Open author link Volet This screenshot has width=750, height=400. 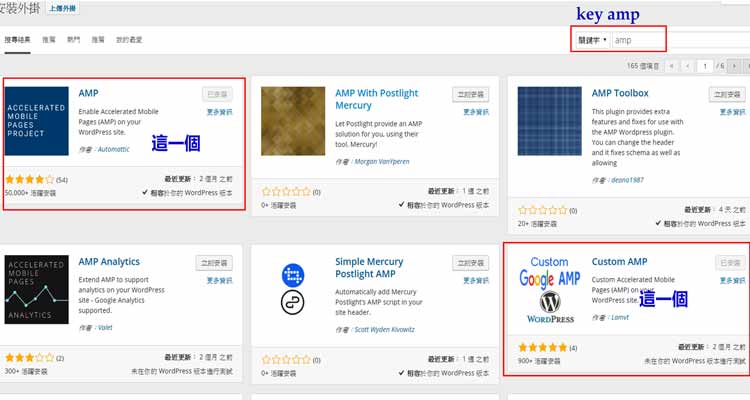coord(105,328)
